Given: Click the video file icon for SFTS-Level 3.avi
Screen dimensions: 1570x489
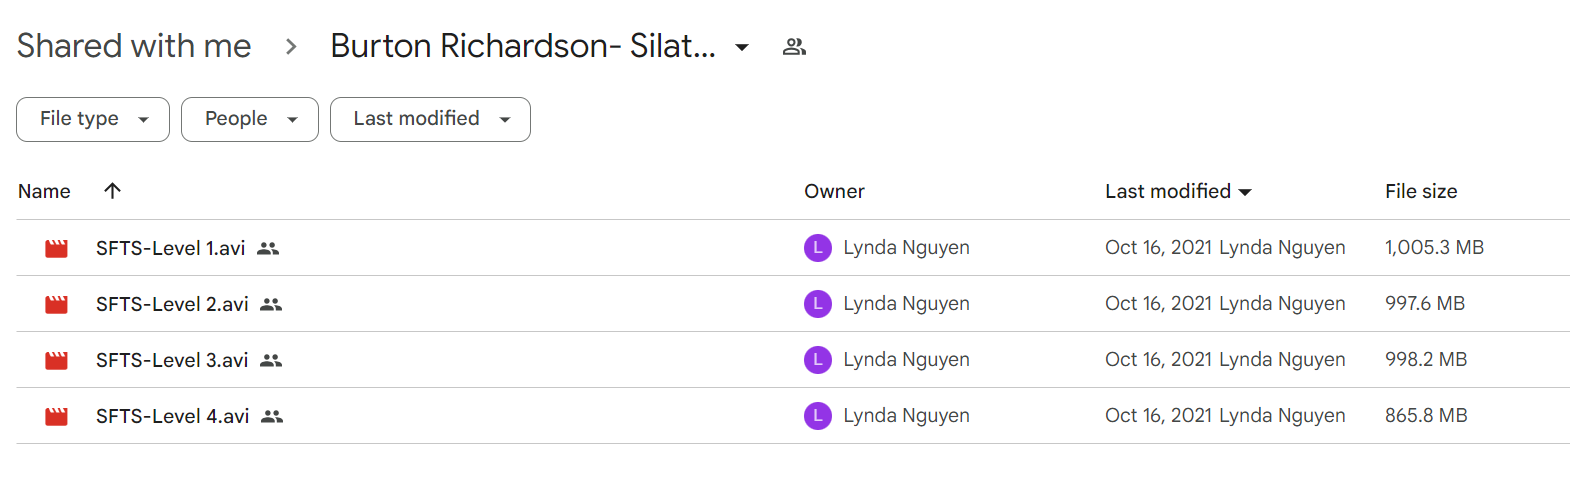Looking at the screenshot, I should 56,360.
